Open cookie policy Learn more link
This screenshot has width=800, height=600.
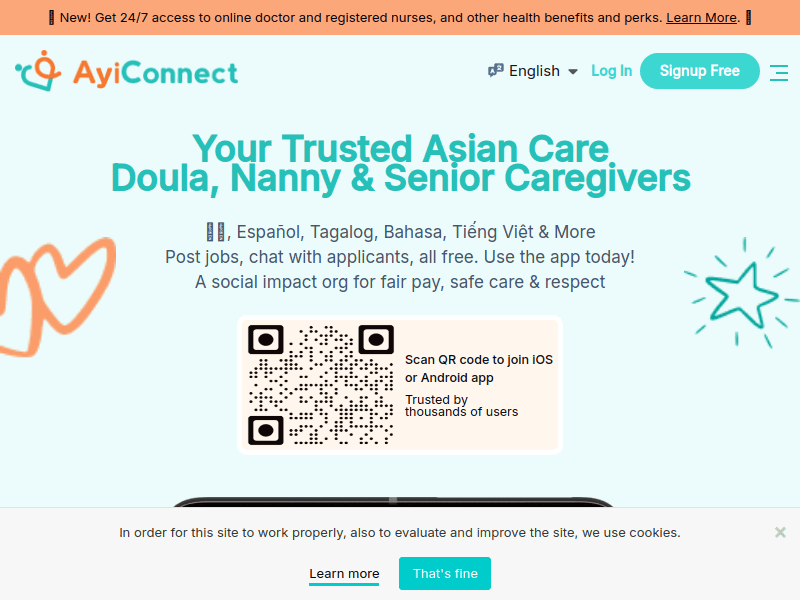point(344,574)
